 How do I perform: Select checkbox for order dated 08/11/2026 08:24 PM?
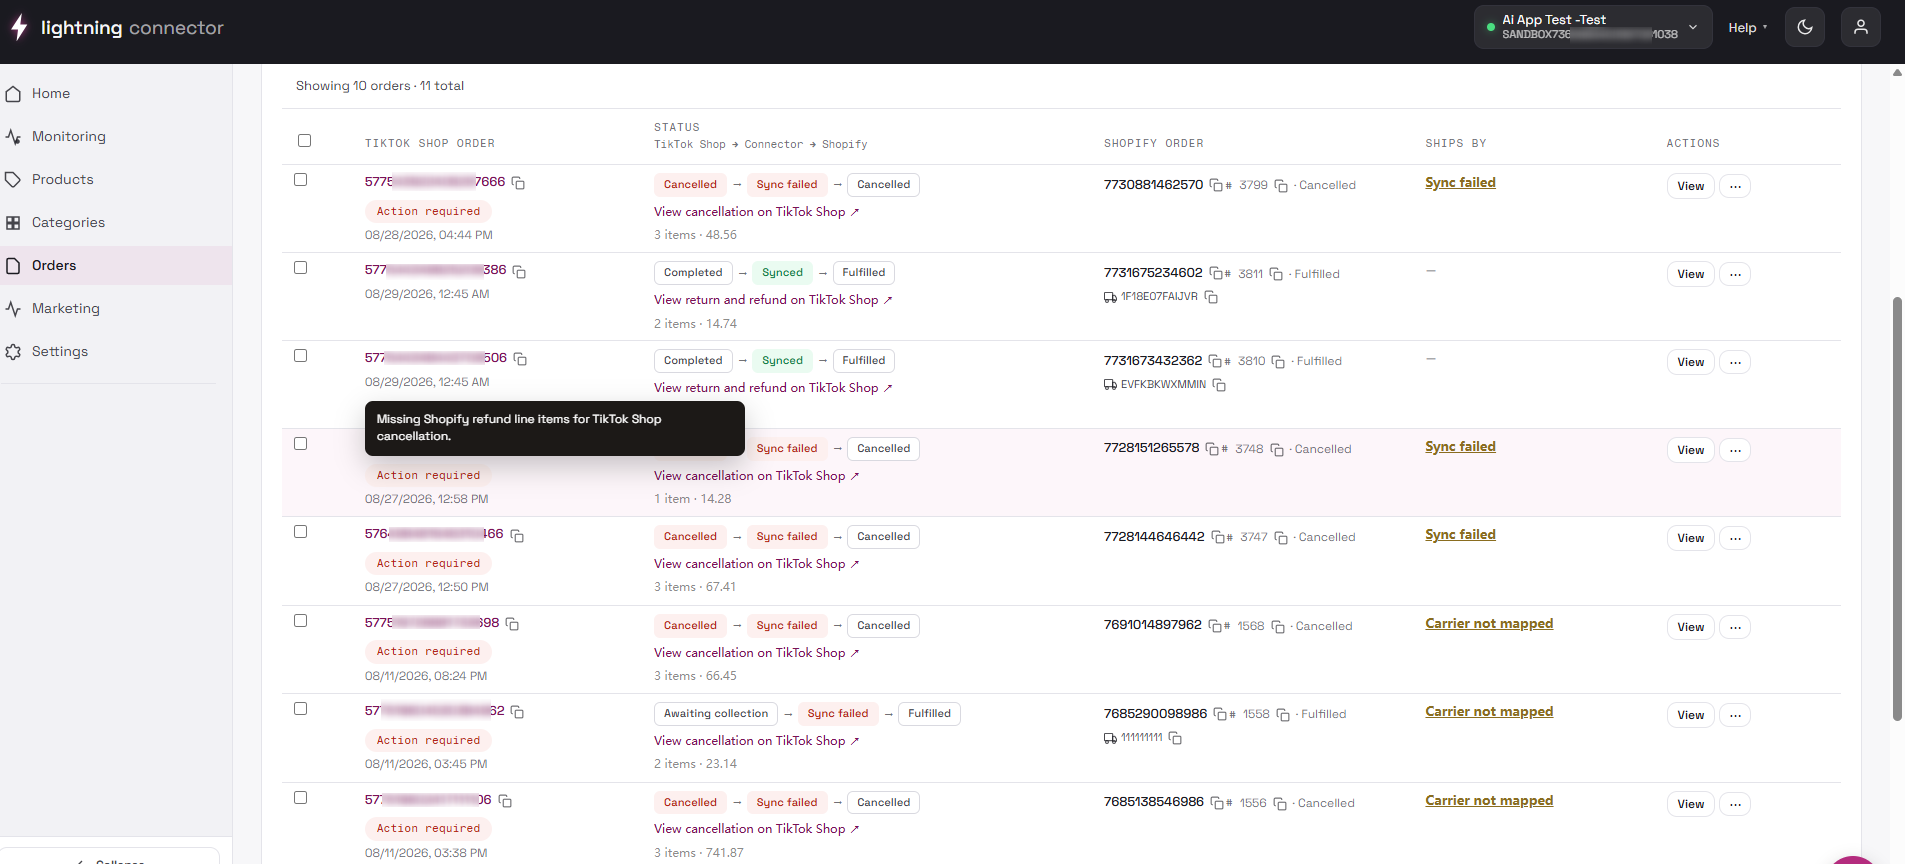(300, 621)
